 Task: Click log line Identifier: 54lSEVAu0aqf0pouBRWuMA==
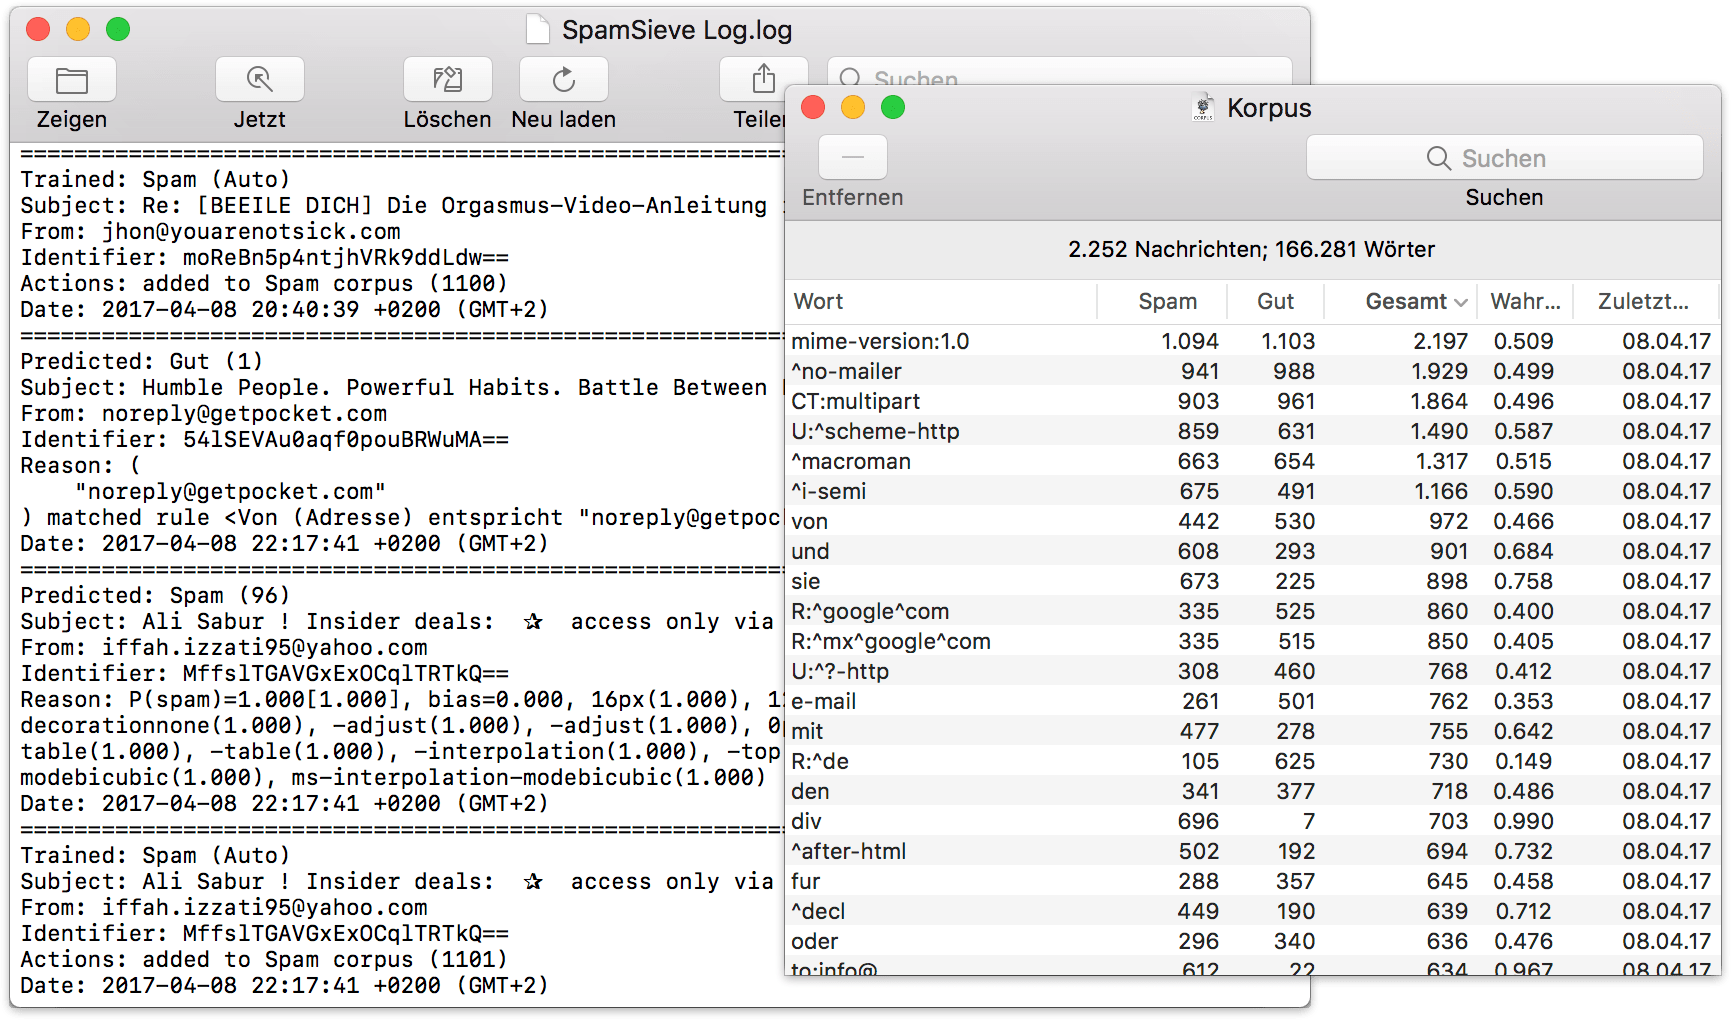pos(264,439)
